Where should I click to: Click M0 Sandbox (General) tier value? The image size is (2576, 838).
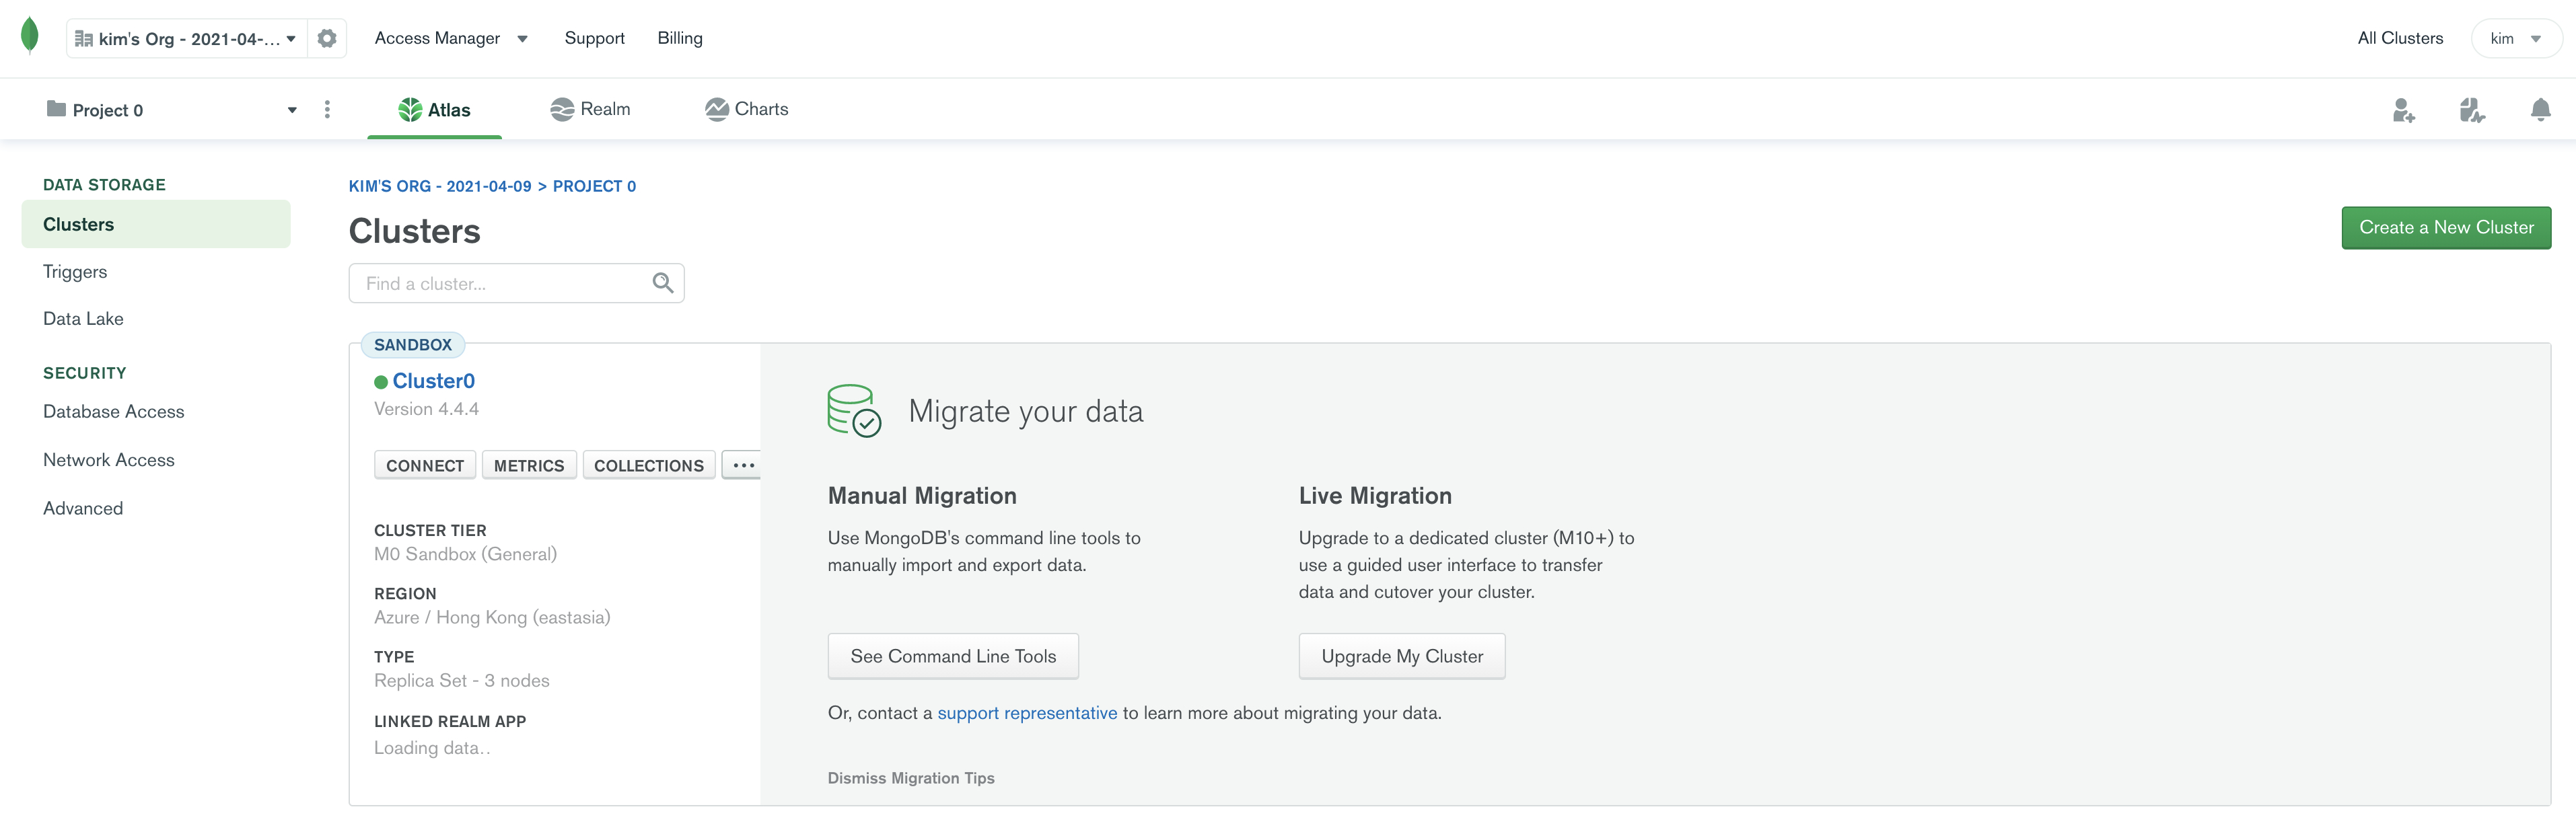point(465,554)
